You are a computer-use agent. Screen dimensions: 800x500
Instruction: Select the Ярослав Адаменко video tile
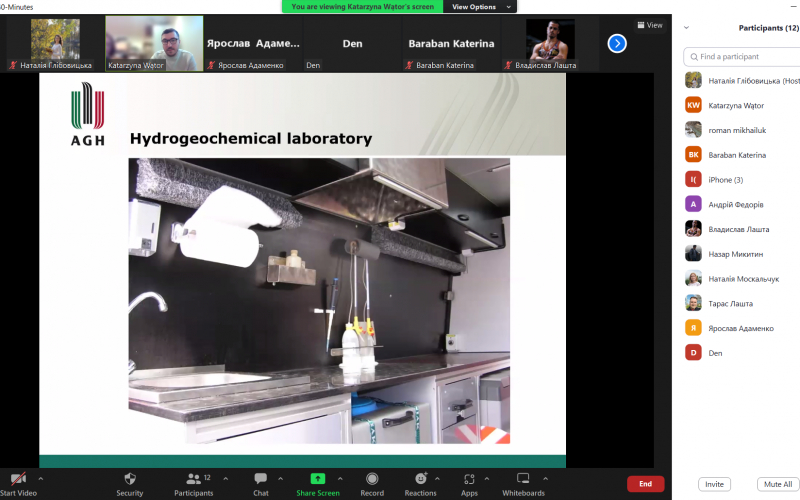pos(253,43)
